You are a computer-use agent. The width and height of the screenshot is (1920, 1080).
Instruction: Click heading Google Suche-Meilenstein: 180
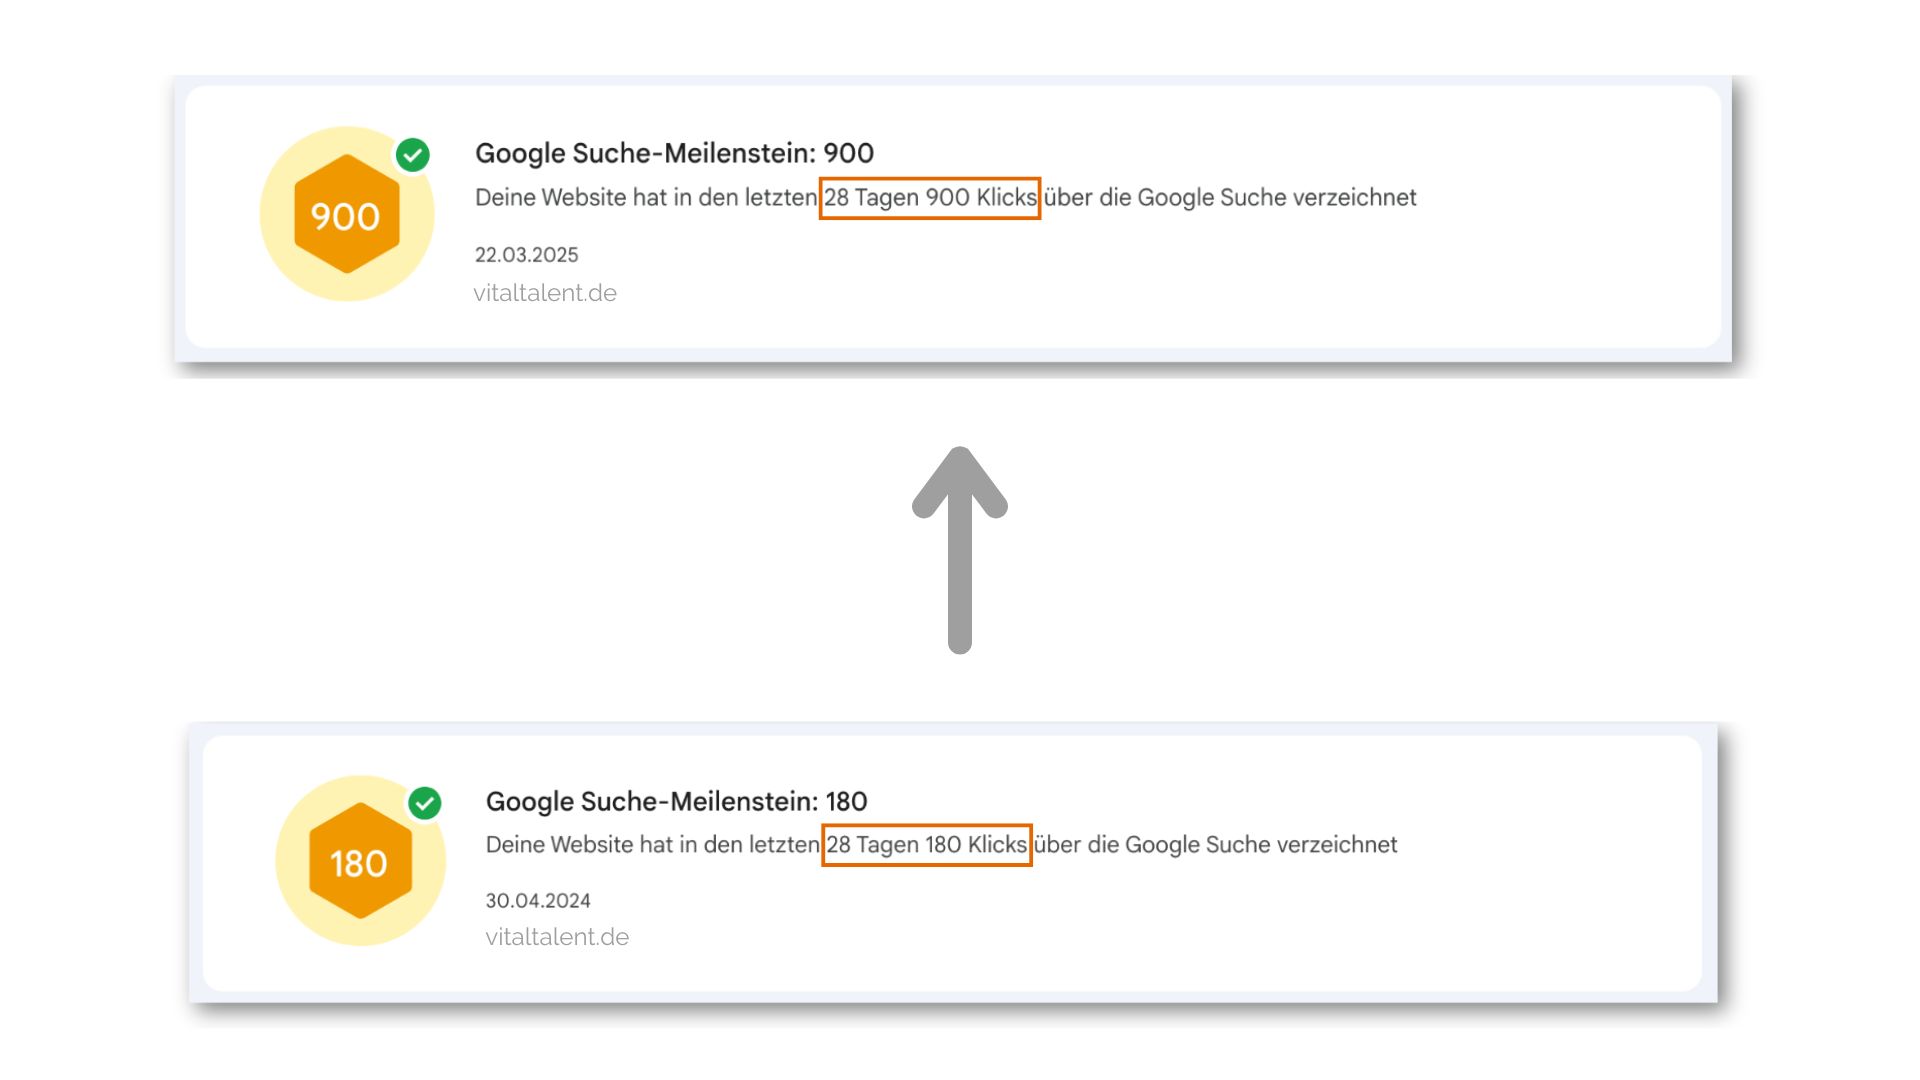click(676, 801)
